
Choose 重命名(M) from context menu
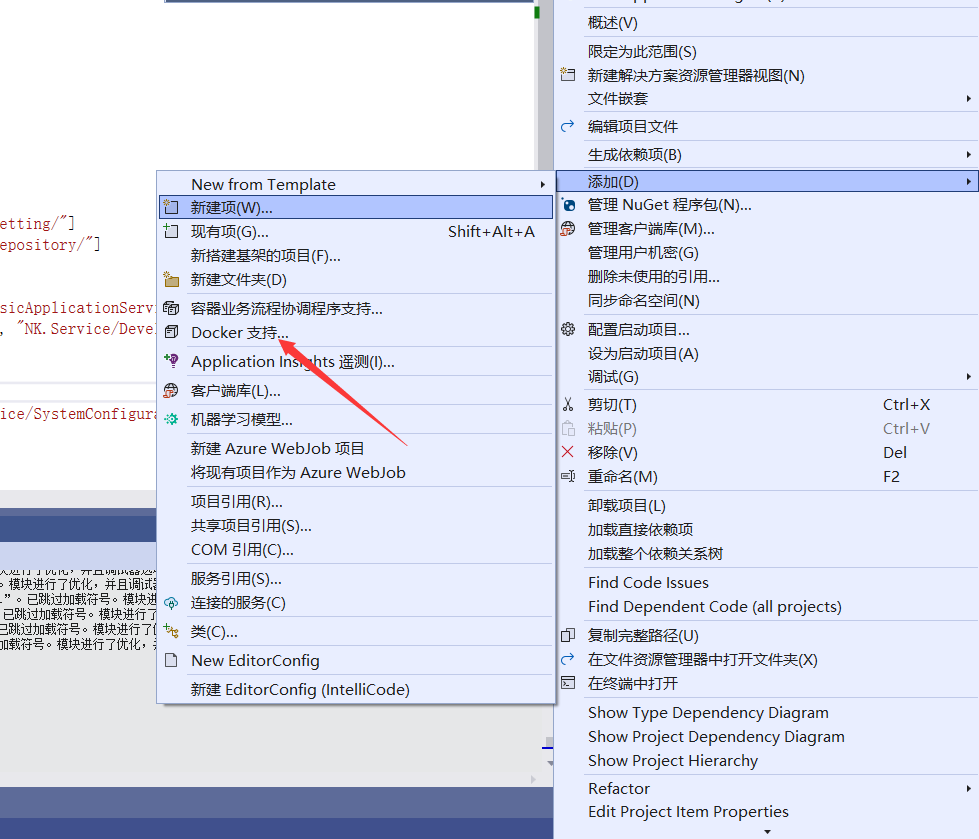click(622, 477)
